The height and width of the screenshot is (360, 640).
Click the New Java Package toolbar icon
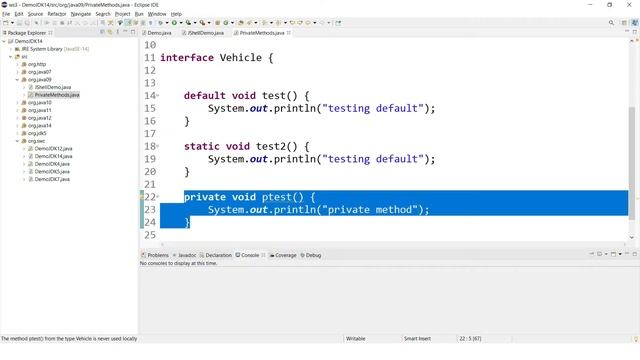tap(218, 23)
